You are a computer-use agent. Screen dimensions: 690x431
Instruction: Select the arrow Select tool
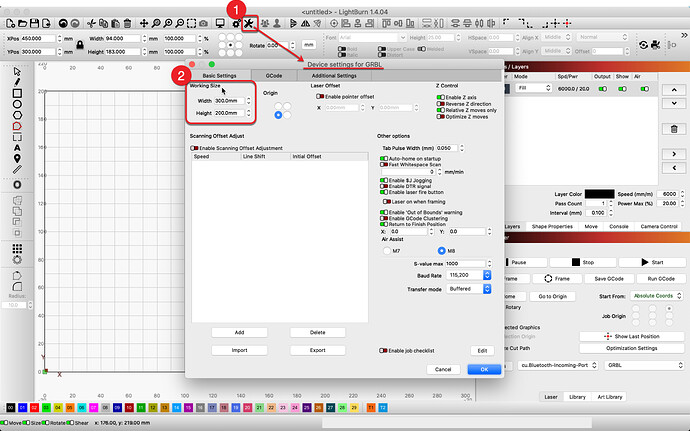click(x=17, y=71)
